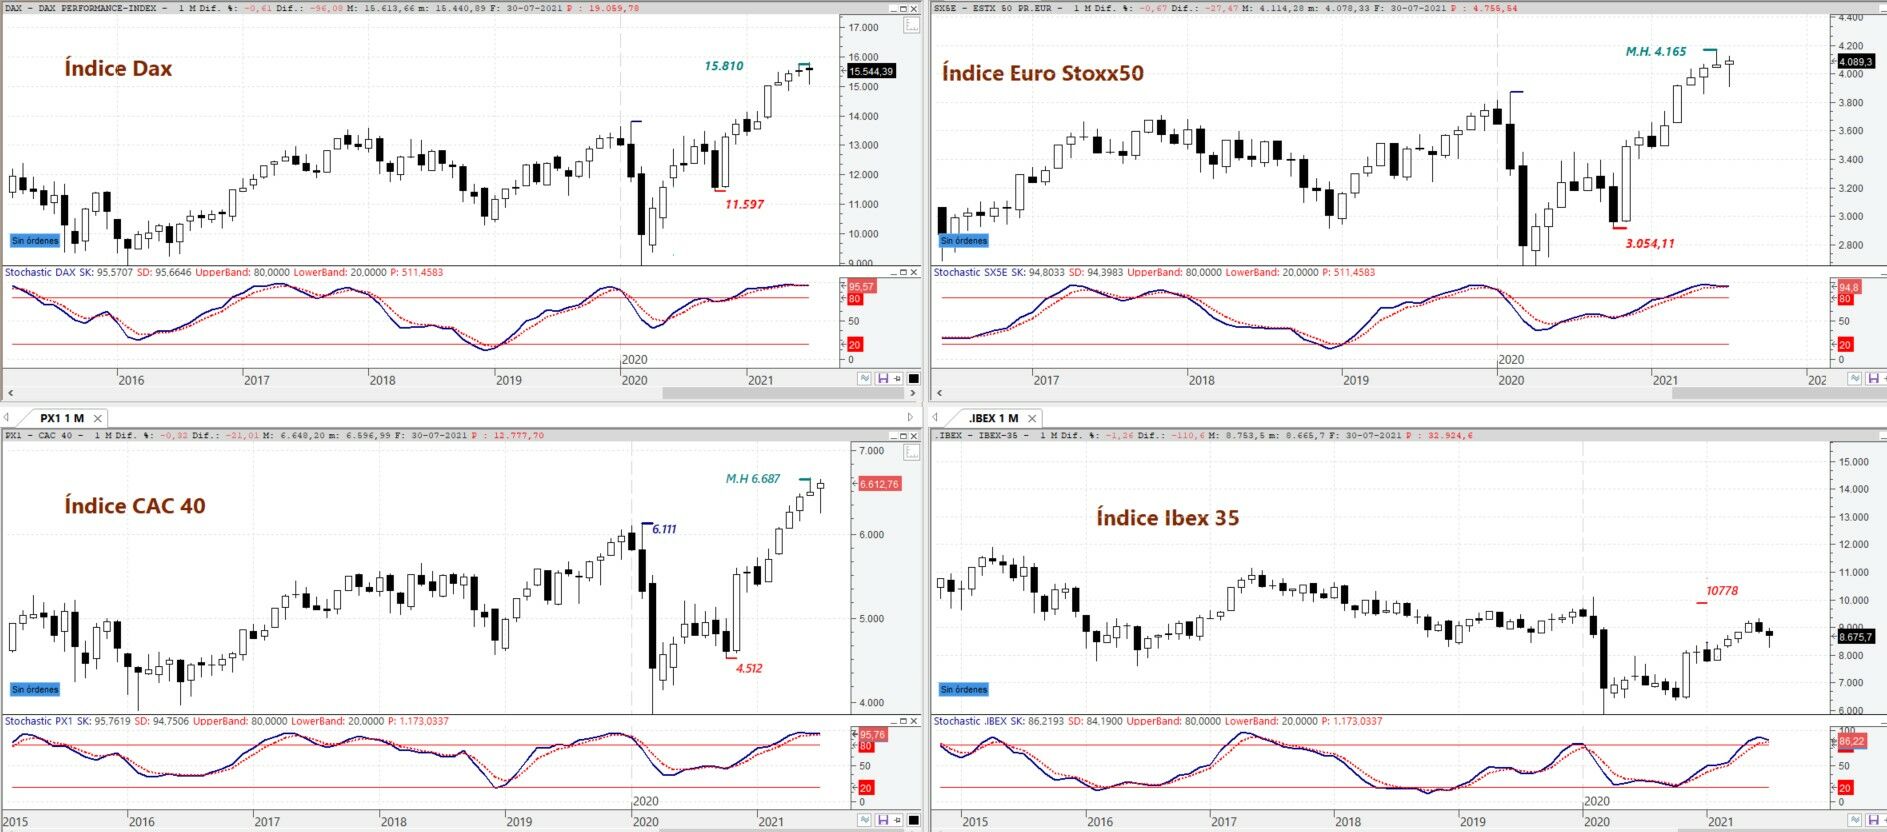Click the 11.597 support annotation

(x=744, y=204)
